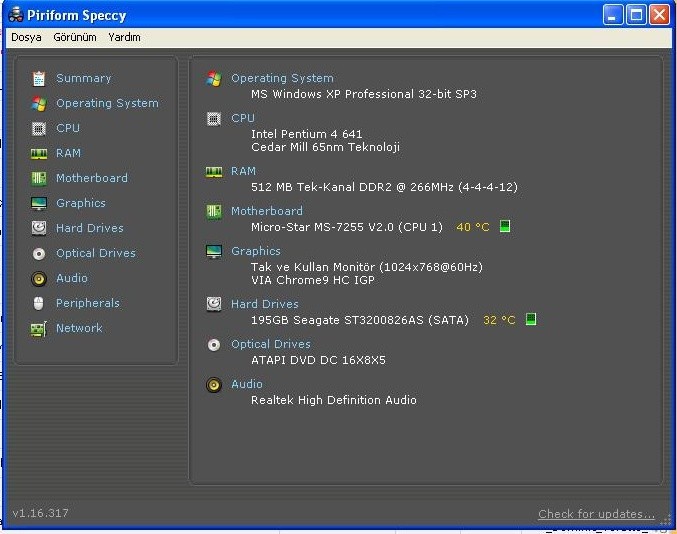Click the Check for updates link

pos(596,514)
